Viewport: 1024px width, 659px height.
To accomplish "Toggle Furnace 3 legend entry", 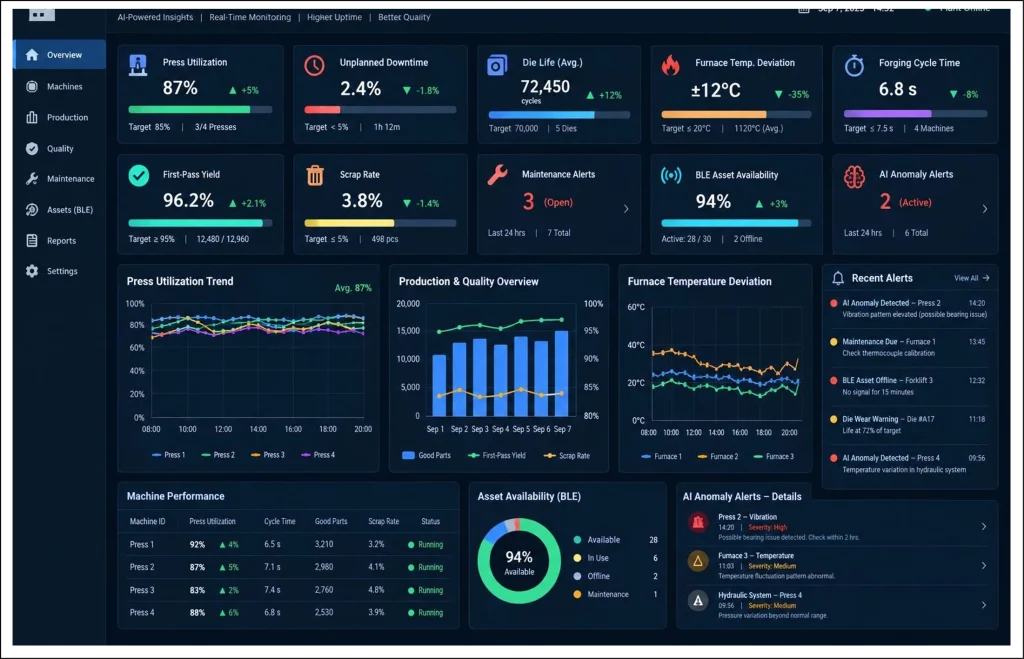I will coord(773,457).
